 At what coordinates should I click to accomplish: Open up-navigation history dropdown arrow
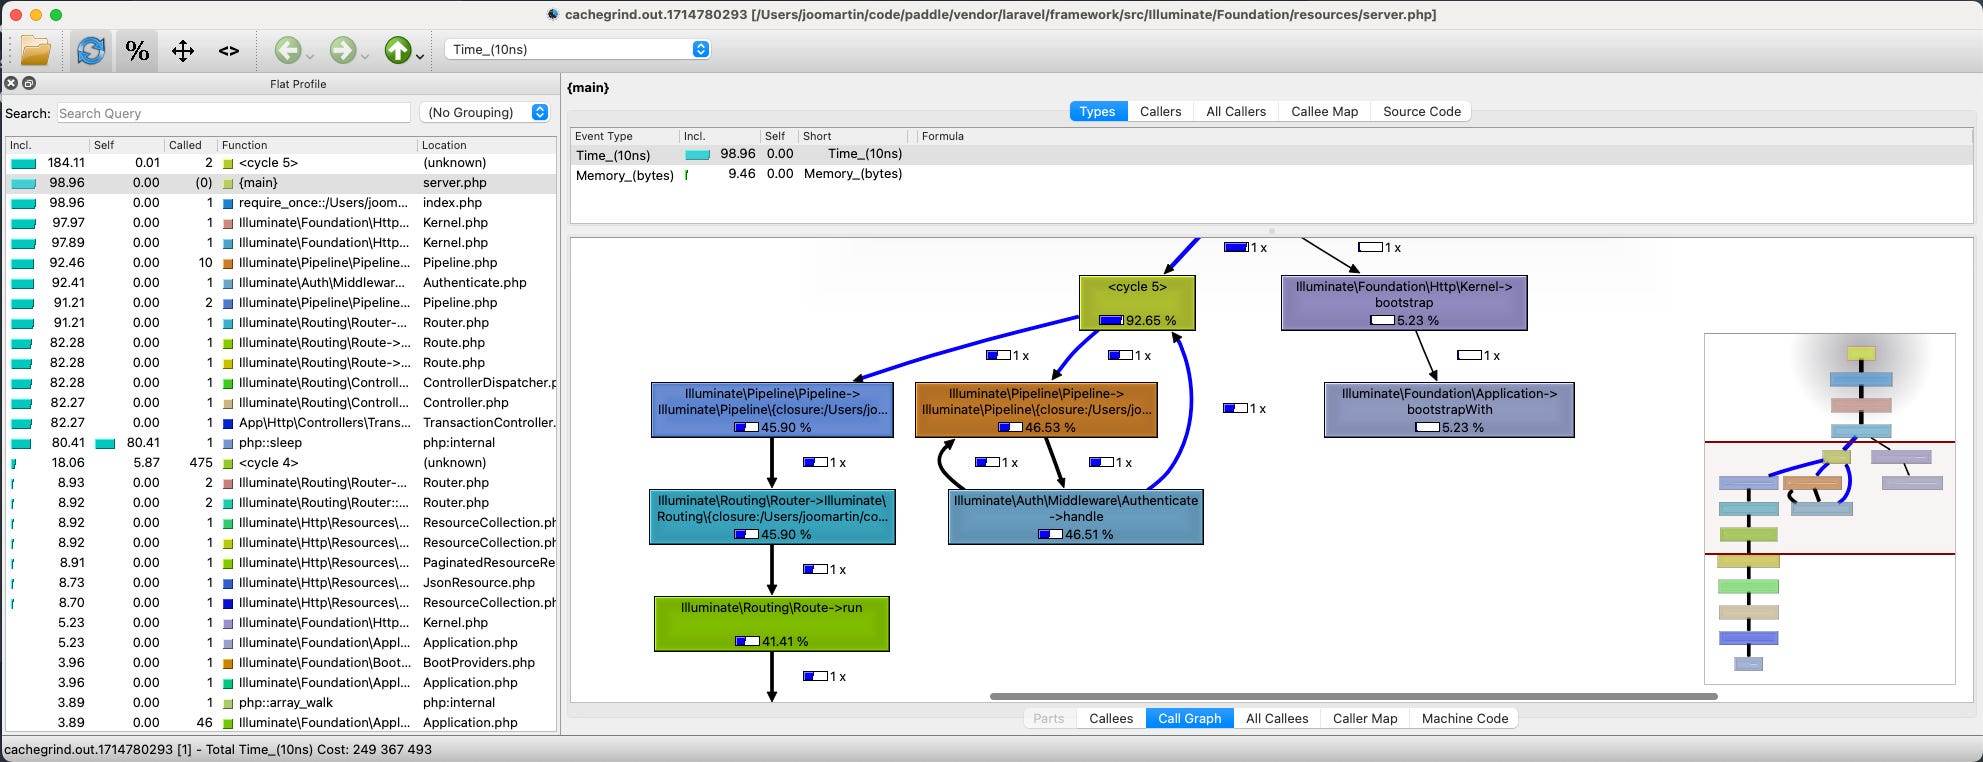click(420, 56)
